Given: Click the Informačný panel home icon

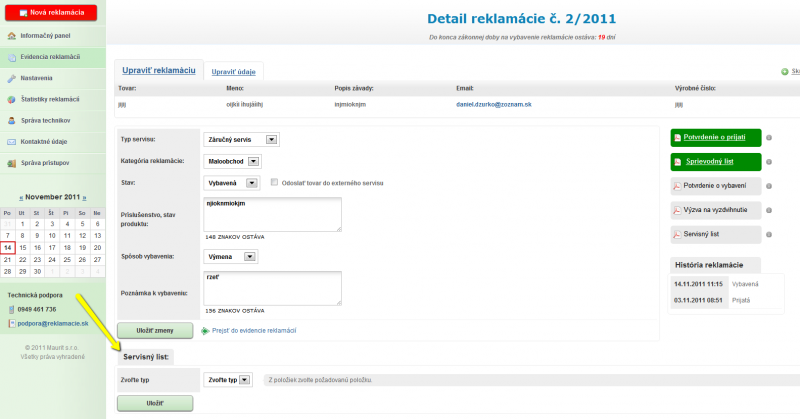Looking at the screenshot, I should pyautogui.click(x=12, y=36).
